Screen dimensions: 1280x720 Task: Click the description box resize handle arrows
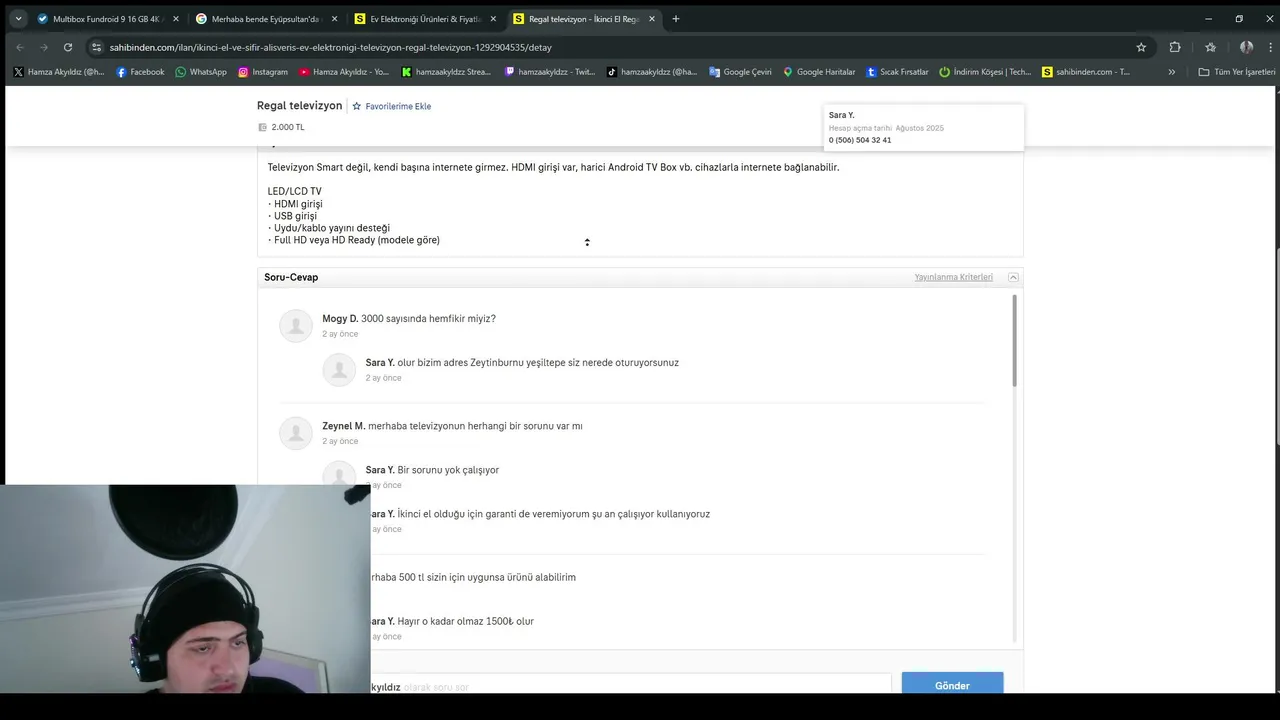click(587, 242)
